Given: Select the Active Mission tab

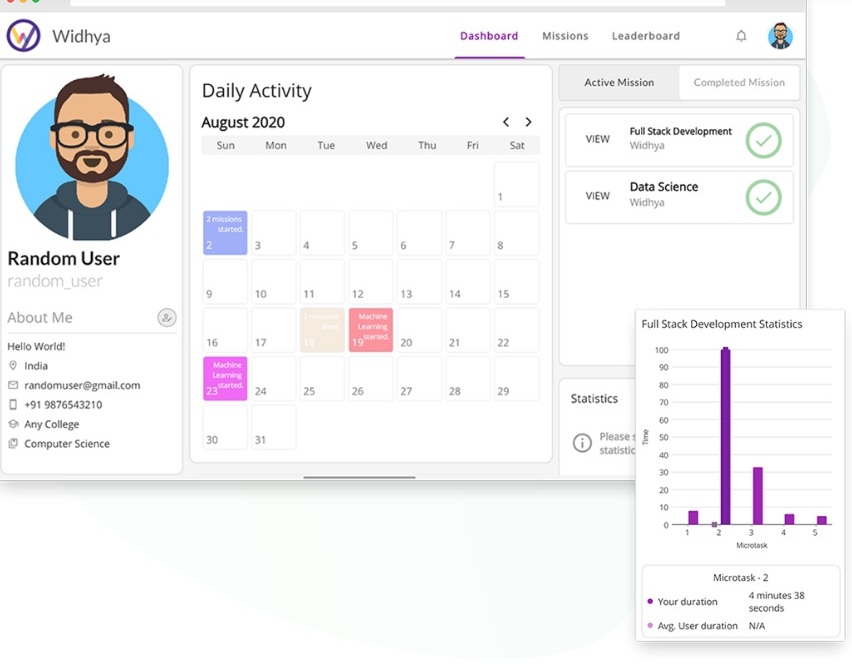Looking at the screenshot, I should click(619, 83).
